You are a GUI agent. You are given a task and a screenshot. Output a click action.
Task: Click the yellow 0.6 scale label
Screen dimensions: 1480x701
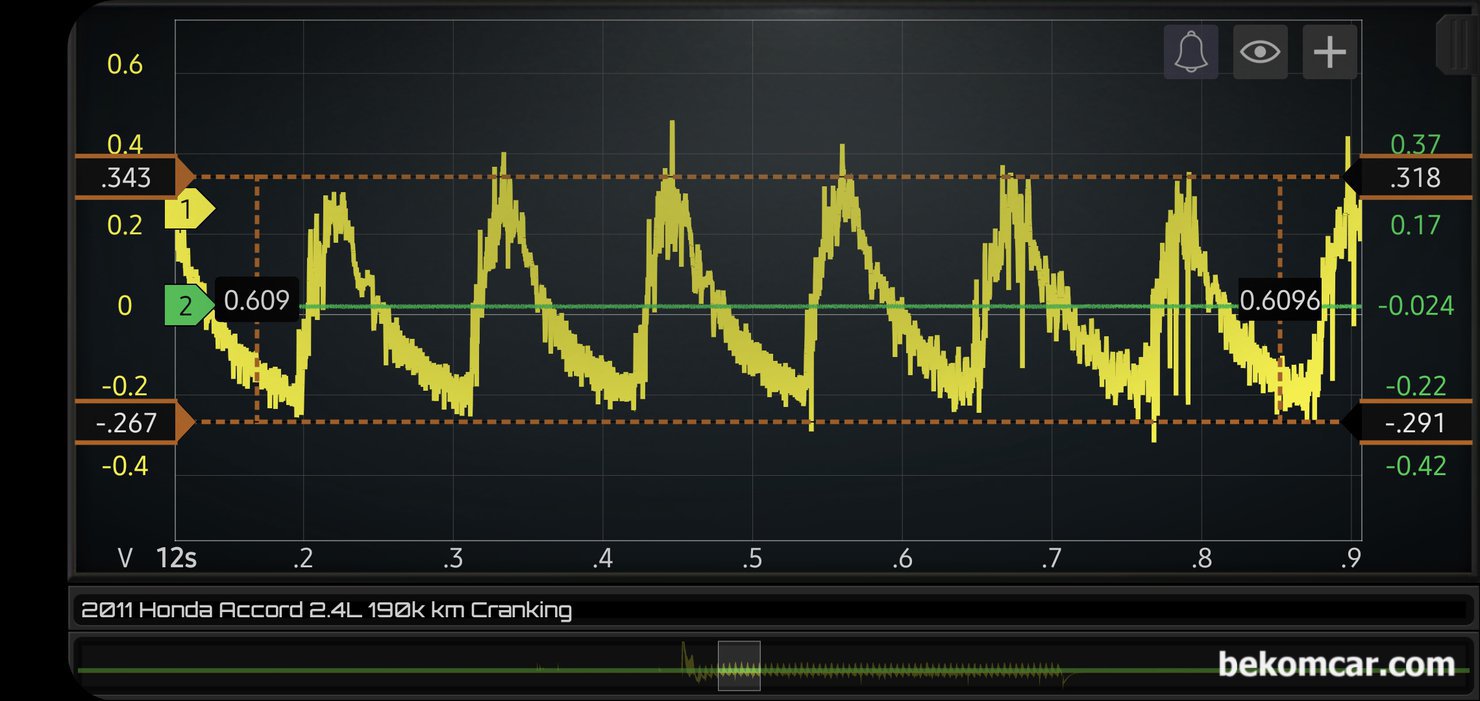click(125, 65)
